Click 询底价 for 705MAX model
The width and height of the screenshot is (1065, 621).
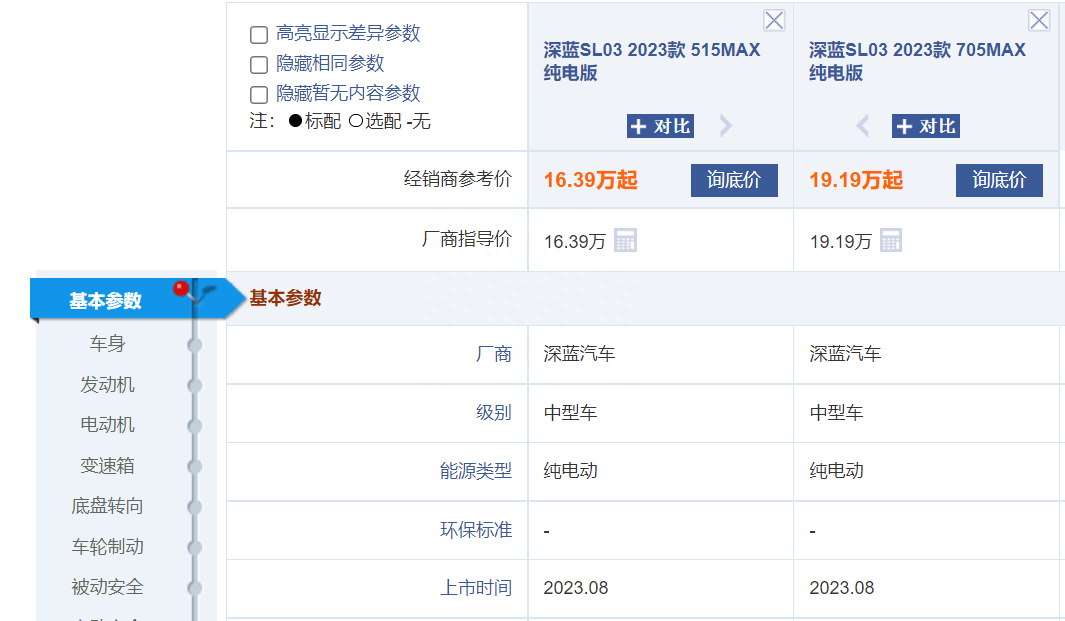[x=999, y=180]
